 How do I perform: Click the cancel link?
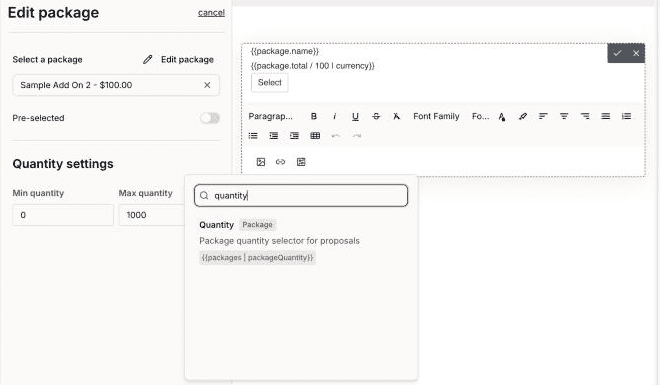(x=211, y=13)
